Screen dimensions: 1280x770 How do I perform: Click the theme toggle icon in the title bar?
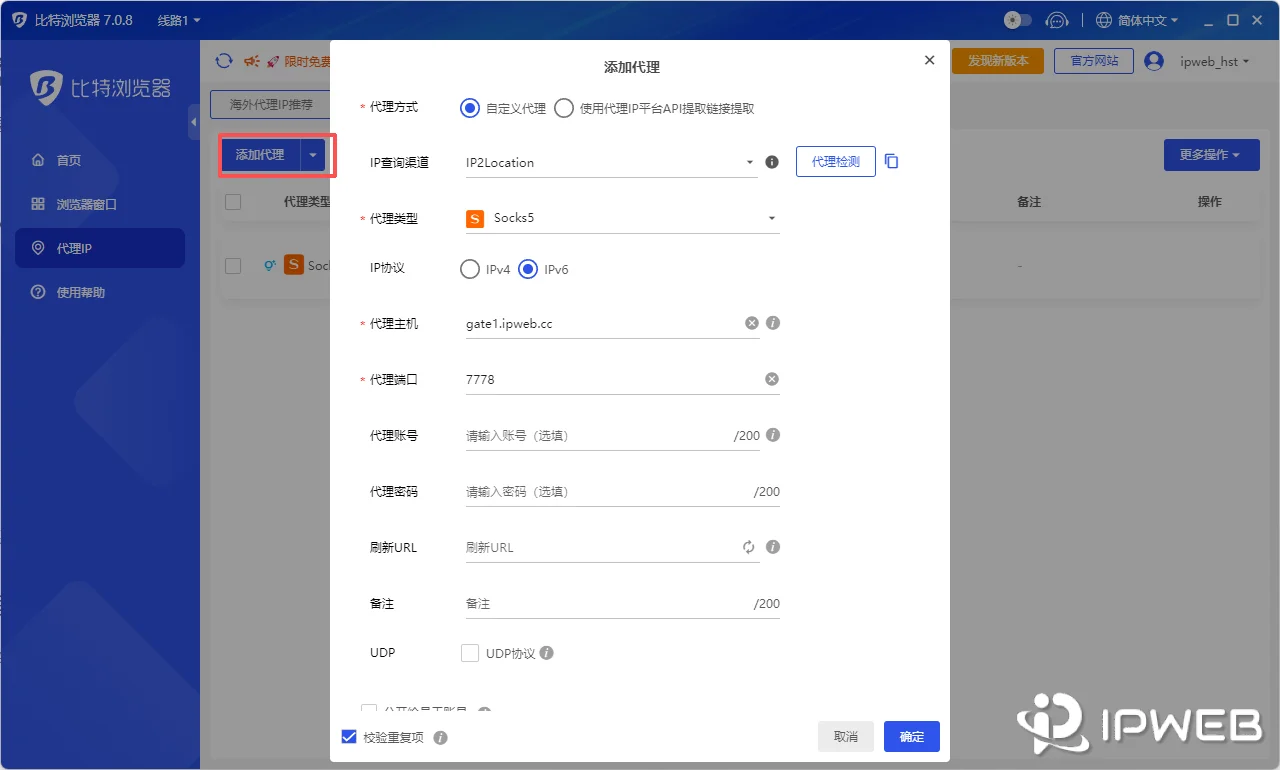[x=1017, y=19]
